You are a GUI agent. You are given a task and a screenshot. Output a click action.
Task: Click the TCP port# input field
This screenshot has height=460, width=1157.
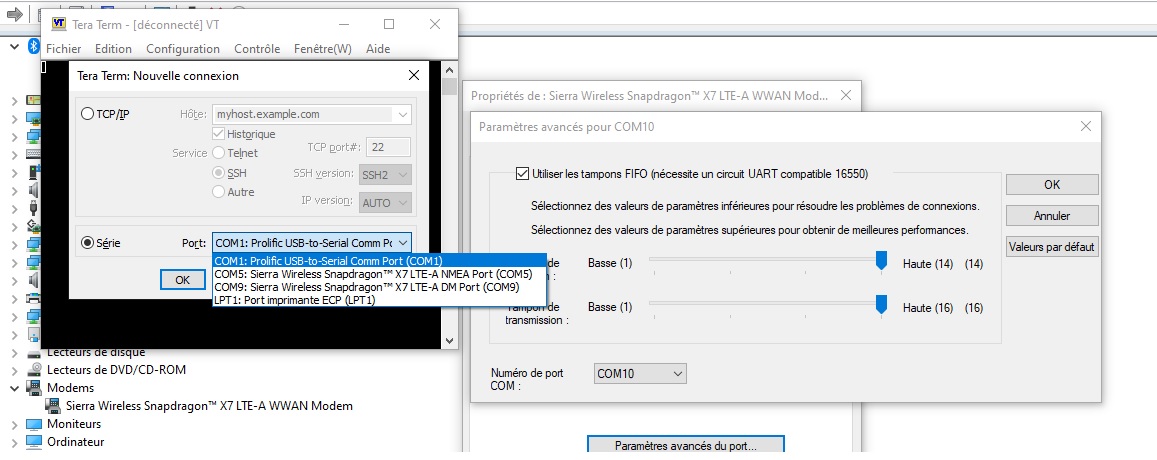coord(388,147)
